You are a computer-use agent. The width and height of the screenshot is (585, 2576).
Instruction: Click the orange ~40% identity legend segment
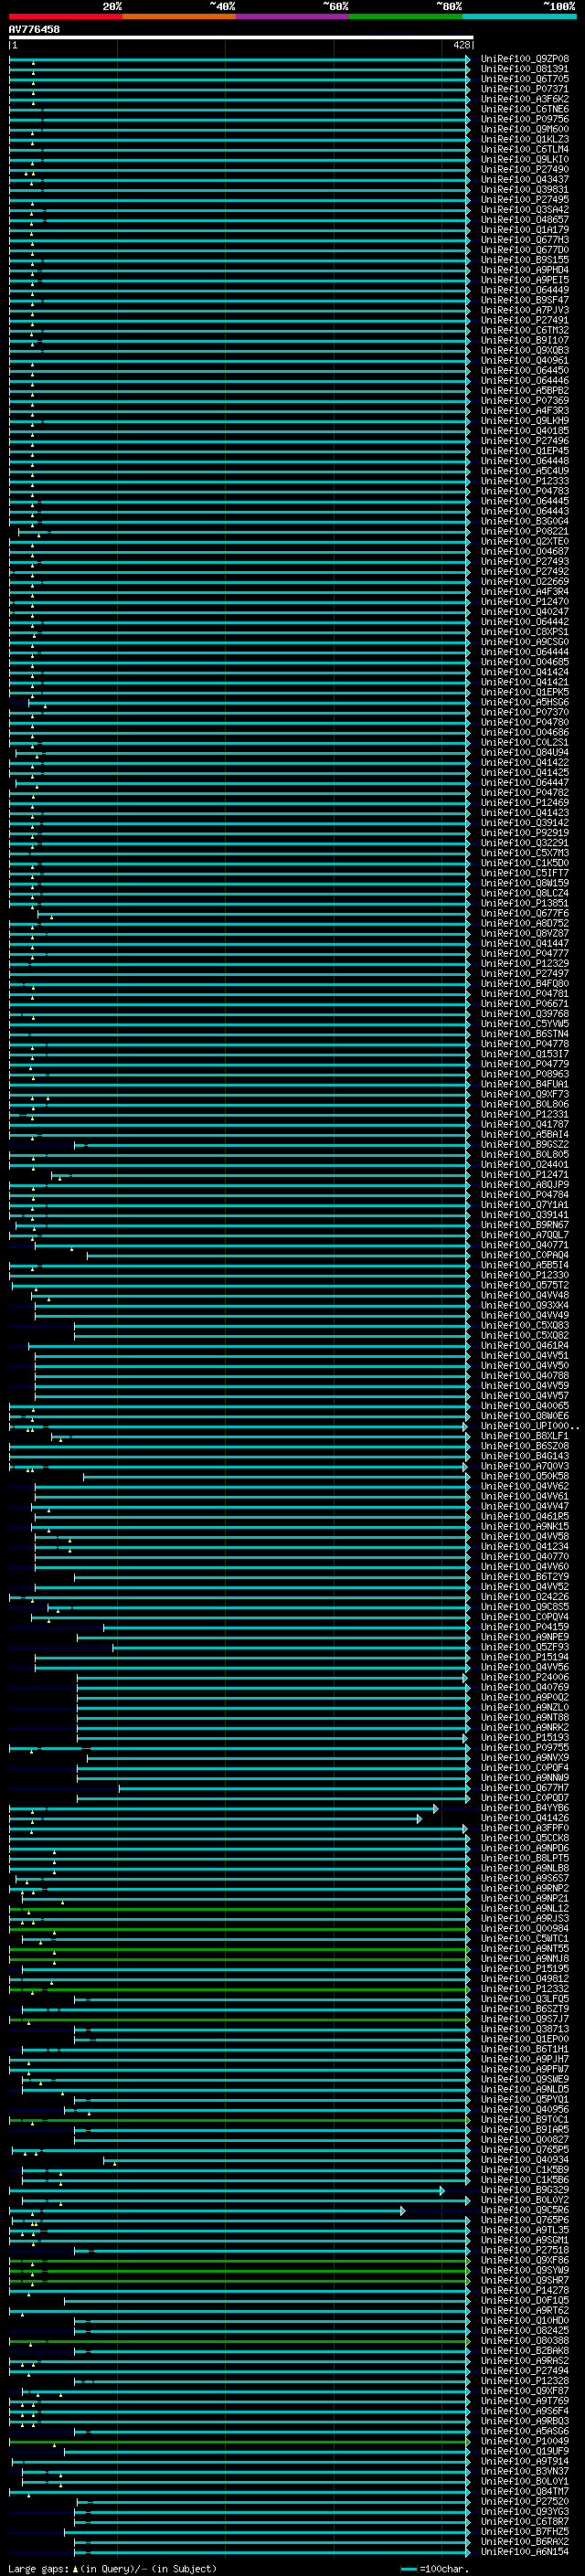179,16
